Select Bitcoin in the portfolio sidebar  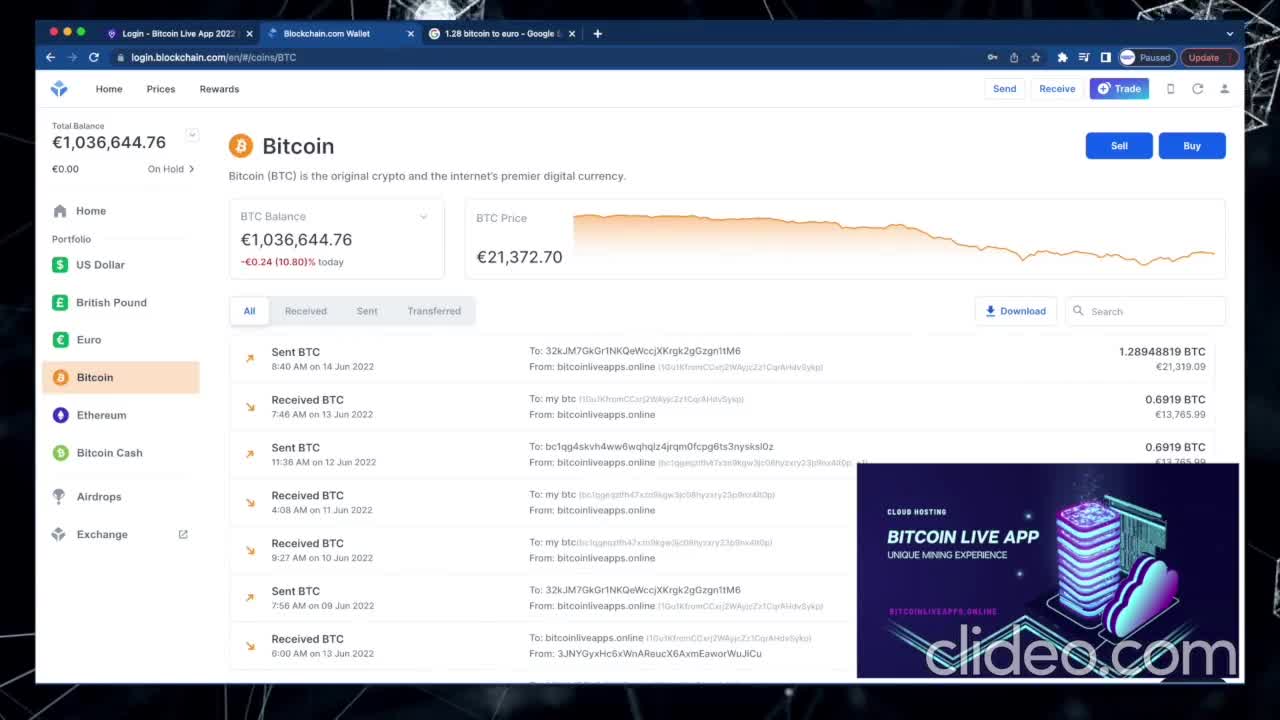pyautogui.click(x=121, y=377)
